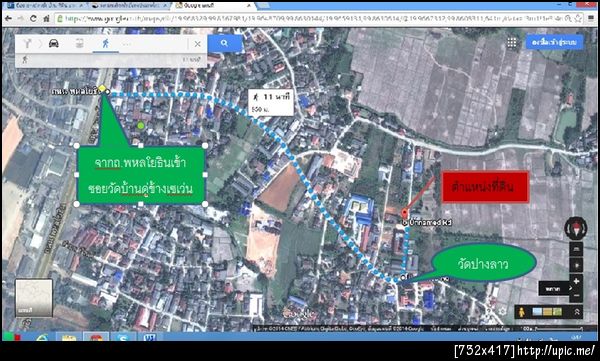Screen dimensions: 600x361
Task: Bookmark the page with star icon
Action: pyautogui.click(x=579, y=18)
